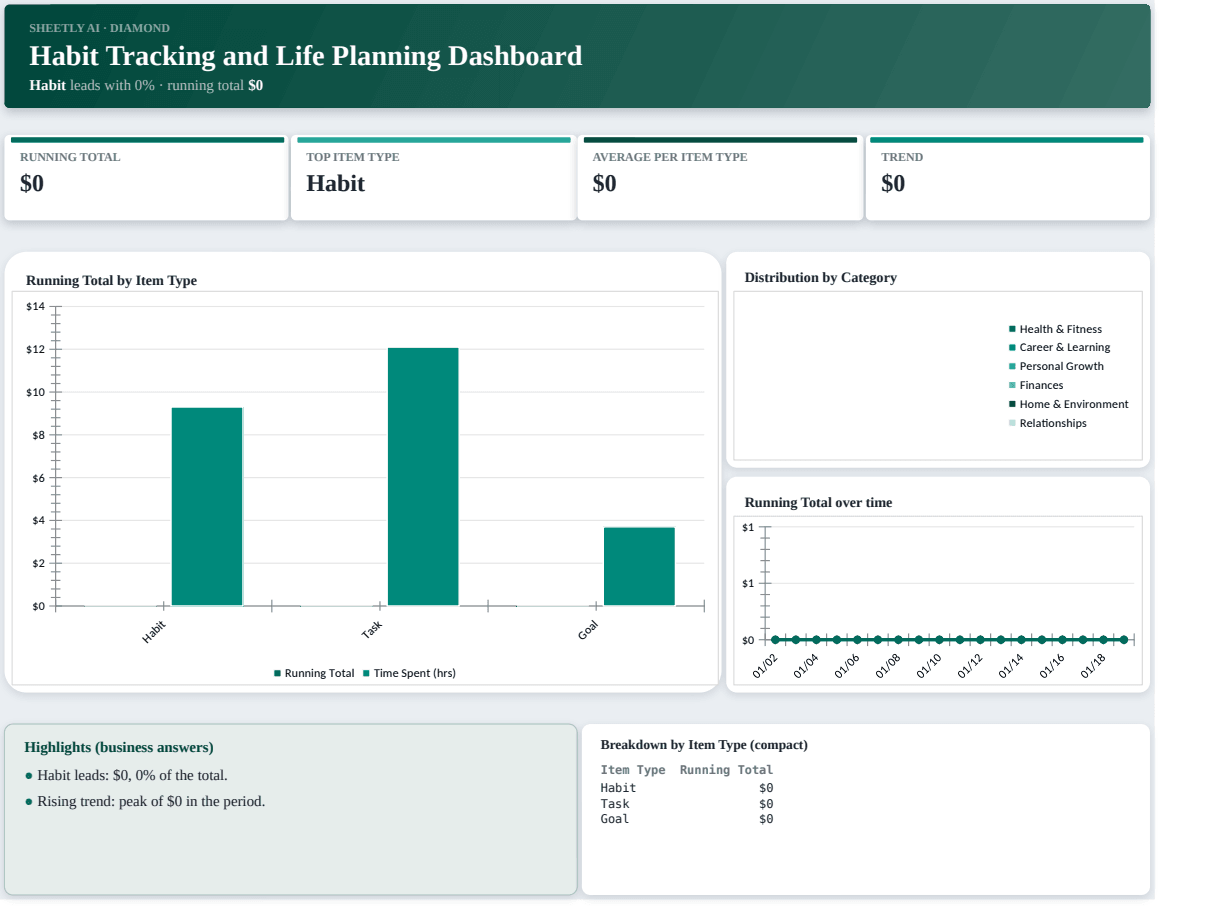Click the Running Total column header
The image size is (1227, 922).
pos(727,770)
